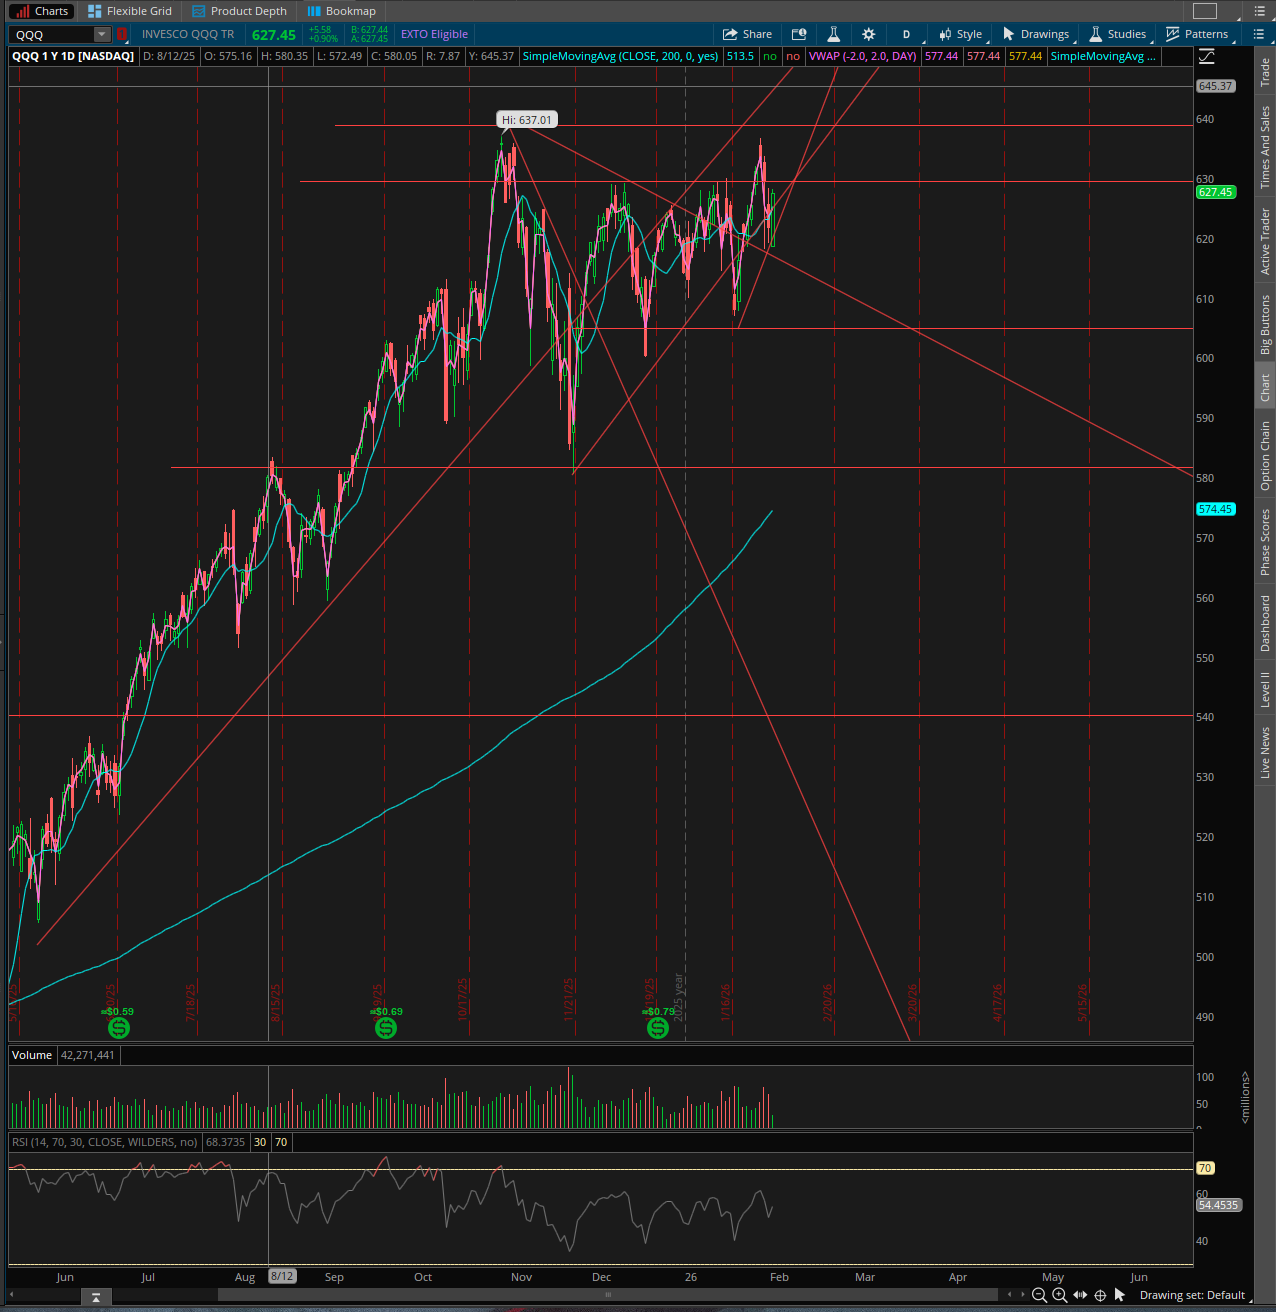The height and width of the screenshot is (1312, 1276).
Task: Click the red clipboard link icon by QQQ
Action: [x=122, y=34]
